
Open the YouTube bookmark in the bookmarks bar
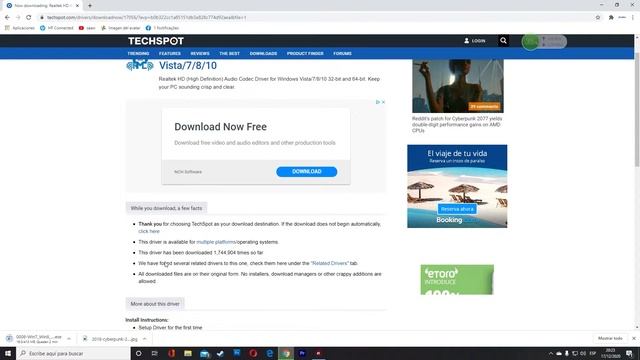pos(87,28)
